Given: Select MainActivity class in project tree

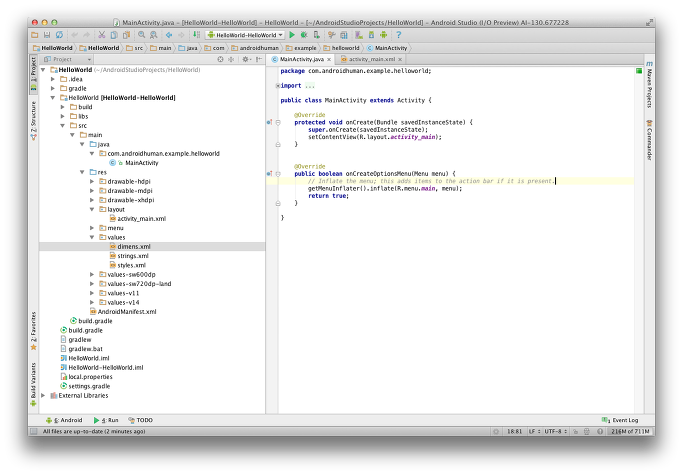Looking at the screenshot, I should coord(134,163).
